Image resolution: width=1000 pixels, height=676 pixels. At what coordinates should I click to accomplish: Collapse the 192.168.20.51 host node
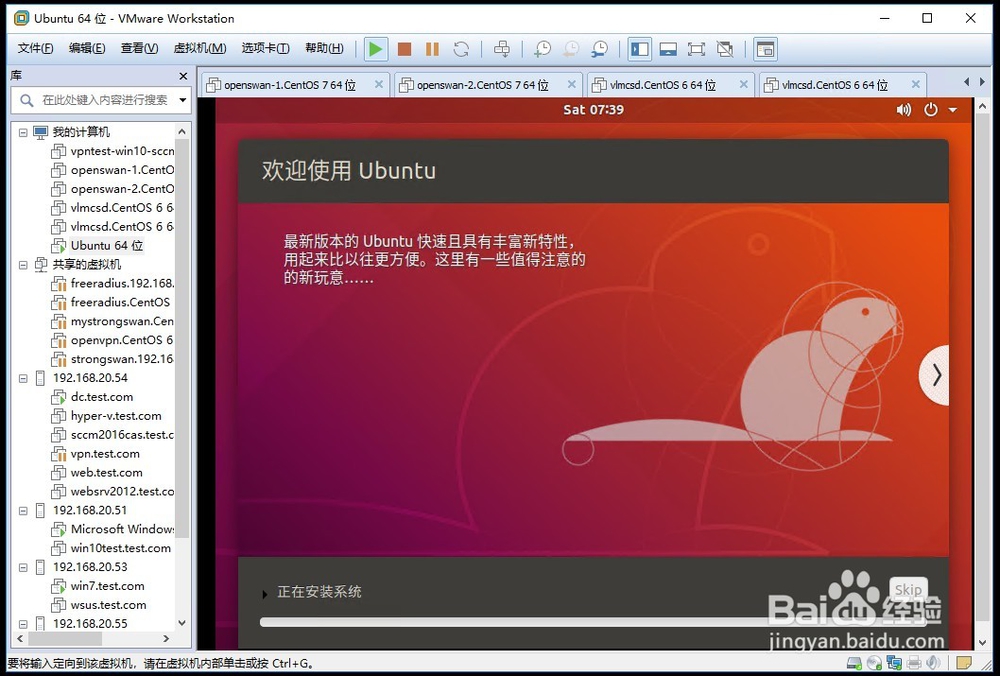(x=23, y=511)
